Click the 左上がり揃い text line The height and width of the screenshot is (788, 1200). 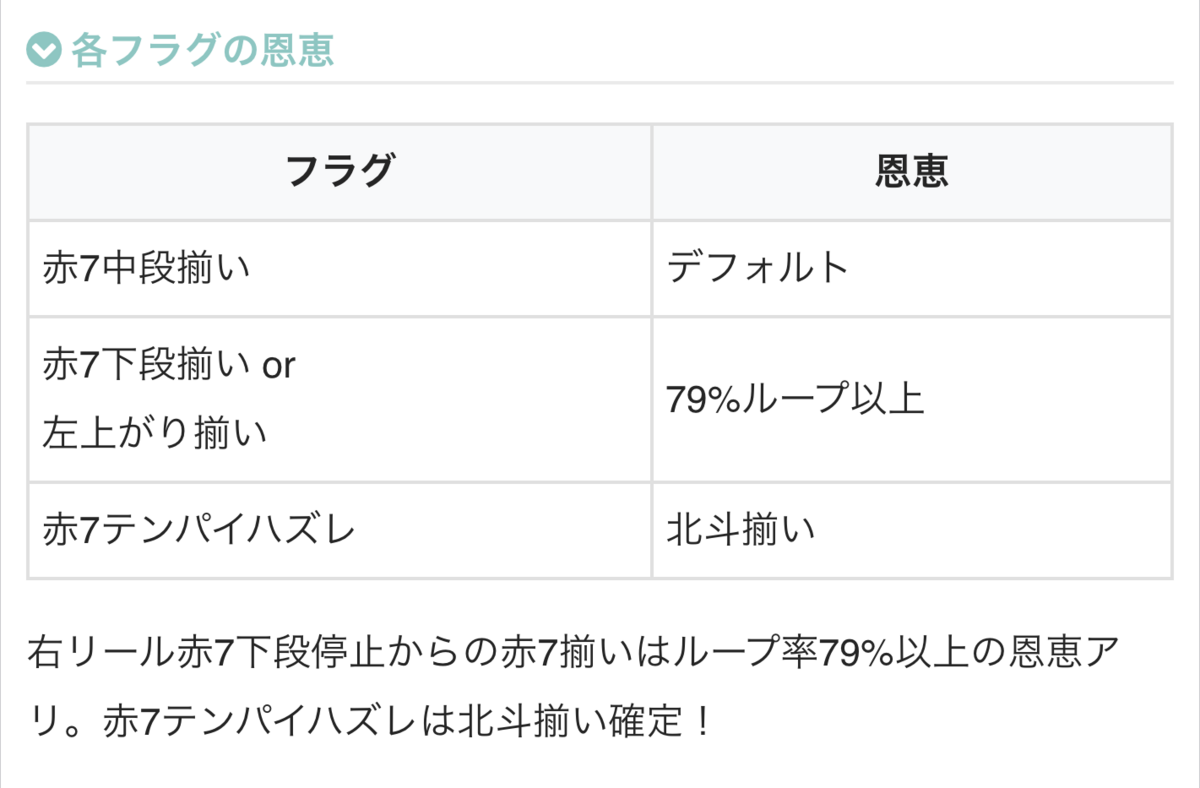[154, 432]
